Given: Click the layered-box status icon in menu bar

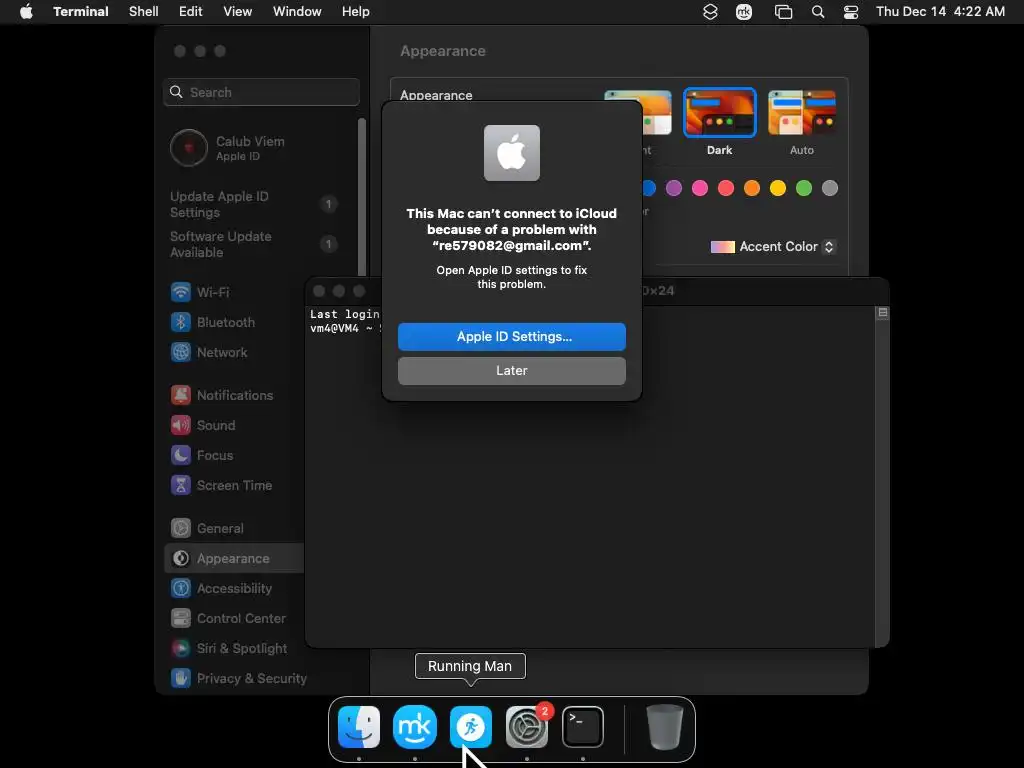Looking at the screenshot, I should point(710,12).
